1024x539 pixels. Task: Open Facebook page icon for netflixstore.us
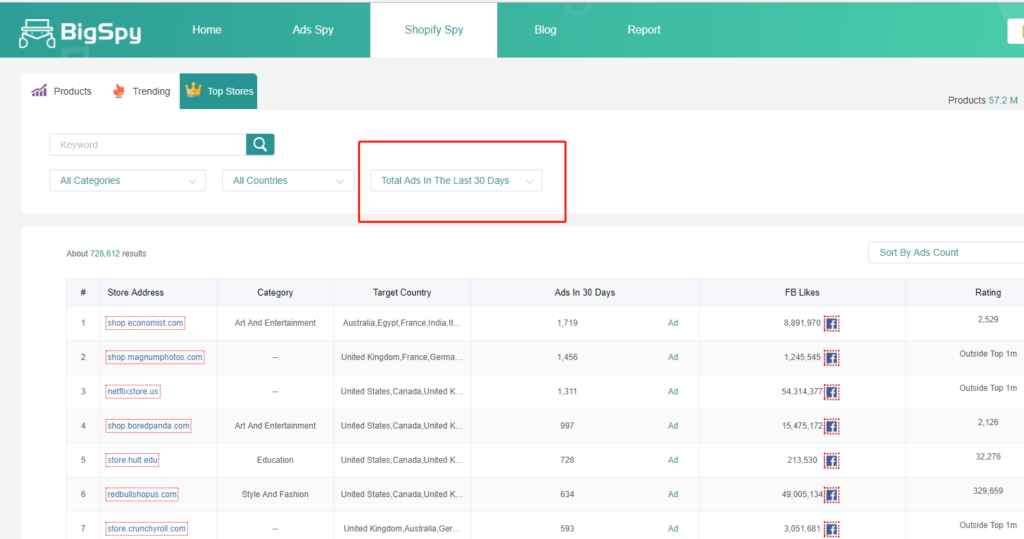click(x=831, y=392)
